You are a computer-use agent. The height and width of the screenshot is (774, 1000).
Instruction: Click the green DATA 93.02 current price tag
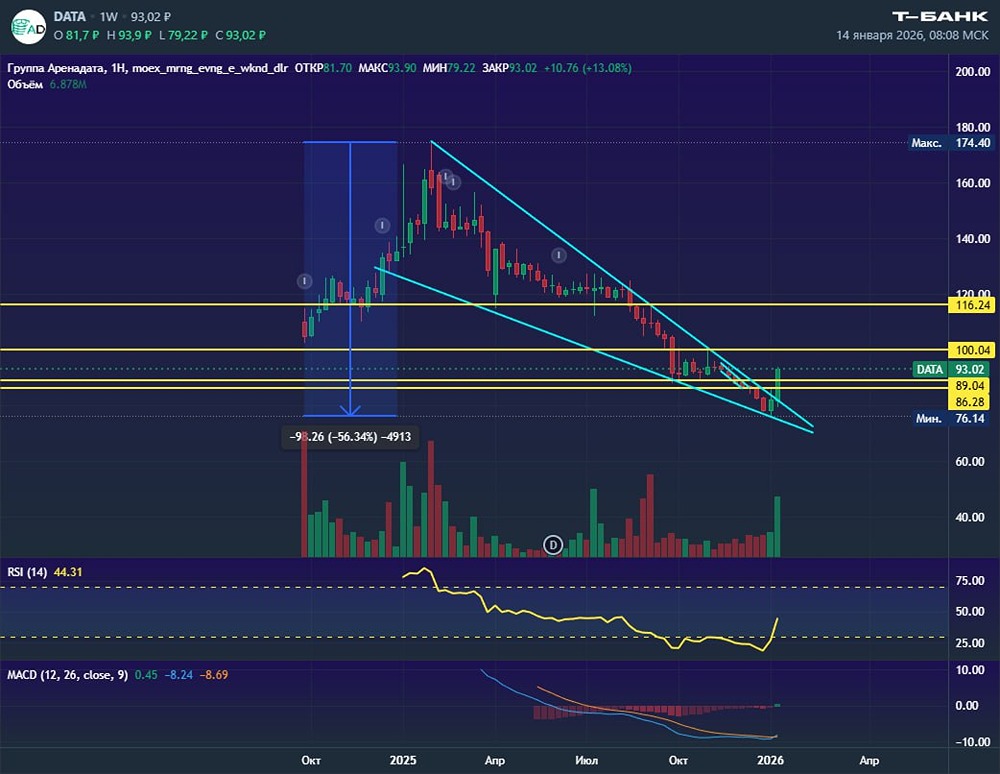tap(951, 369)
